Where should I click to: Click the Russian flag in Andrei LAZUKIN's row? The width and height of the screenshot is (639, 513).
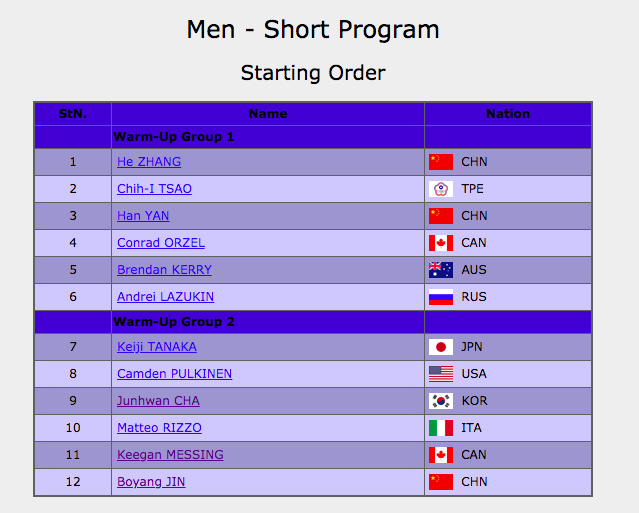click(x=441, y=297)
